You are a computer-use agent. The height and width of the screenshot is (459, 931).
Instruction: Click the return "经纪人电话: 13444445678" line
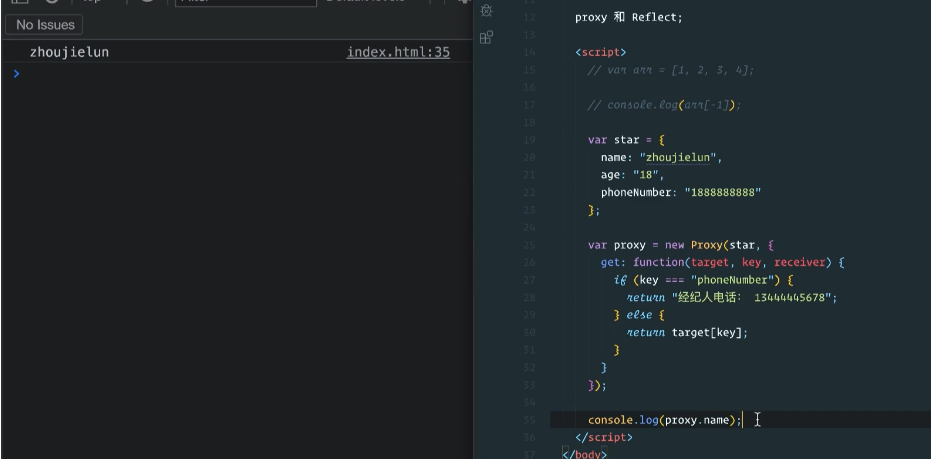tap(732, 297)
